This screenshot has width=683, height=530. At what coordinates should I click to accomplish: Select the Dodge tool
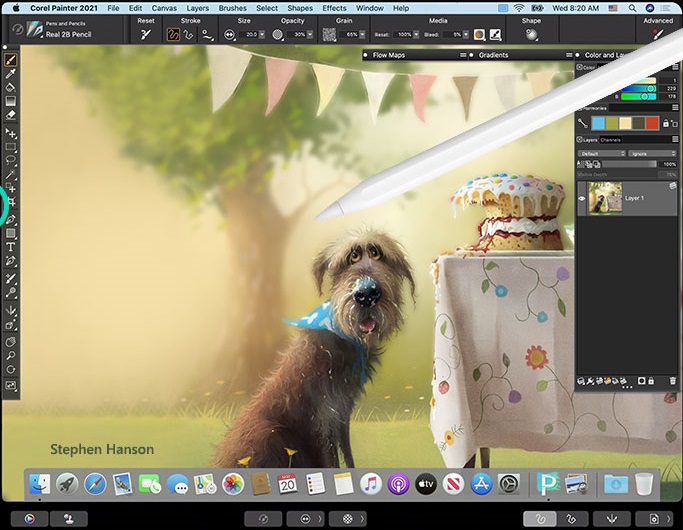10,292
